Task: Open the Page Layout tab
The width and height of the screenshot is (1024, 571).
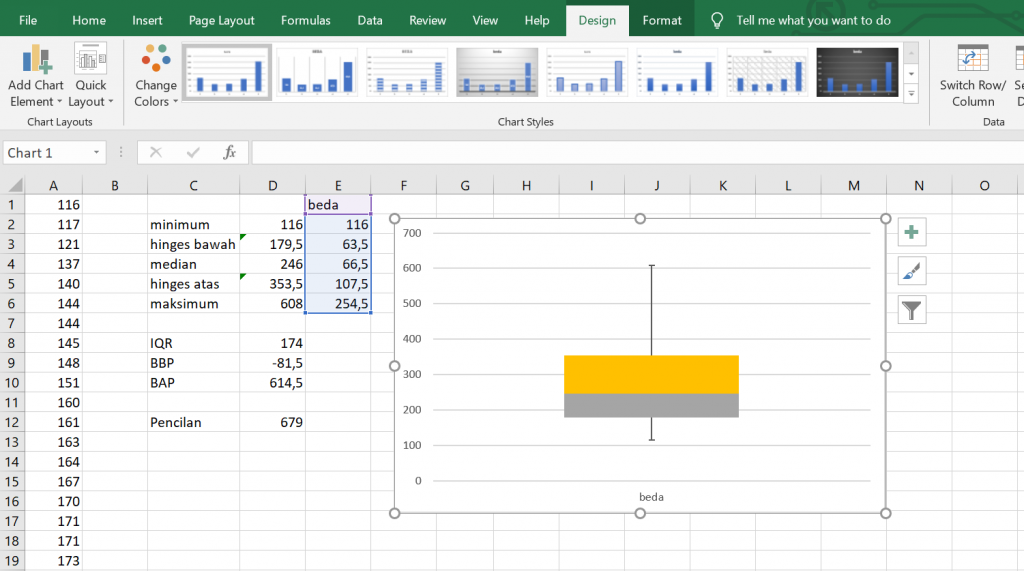Action: click(x=221, y=20)
